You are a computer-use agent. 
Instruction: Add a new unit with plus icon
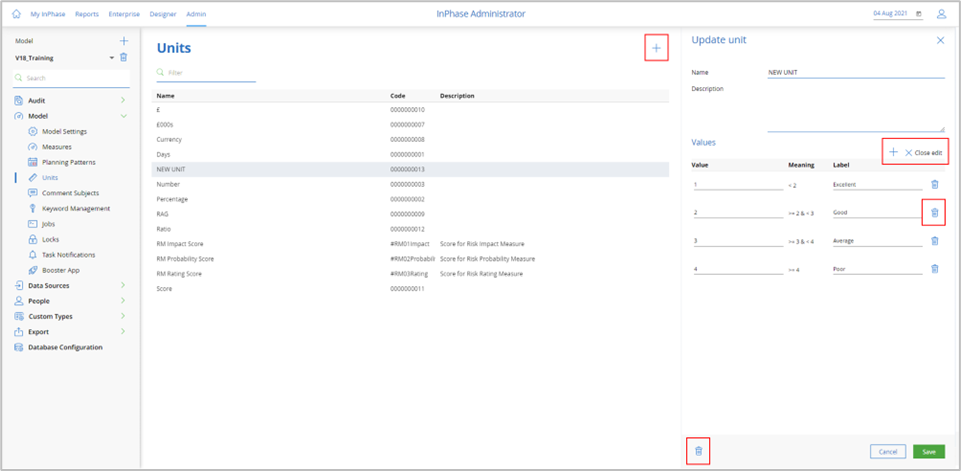(656, 48)
